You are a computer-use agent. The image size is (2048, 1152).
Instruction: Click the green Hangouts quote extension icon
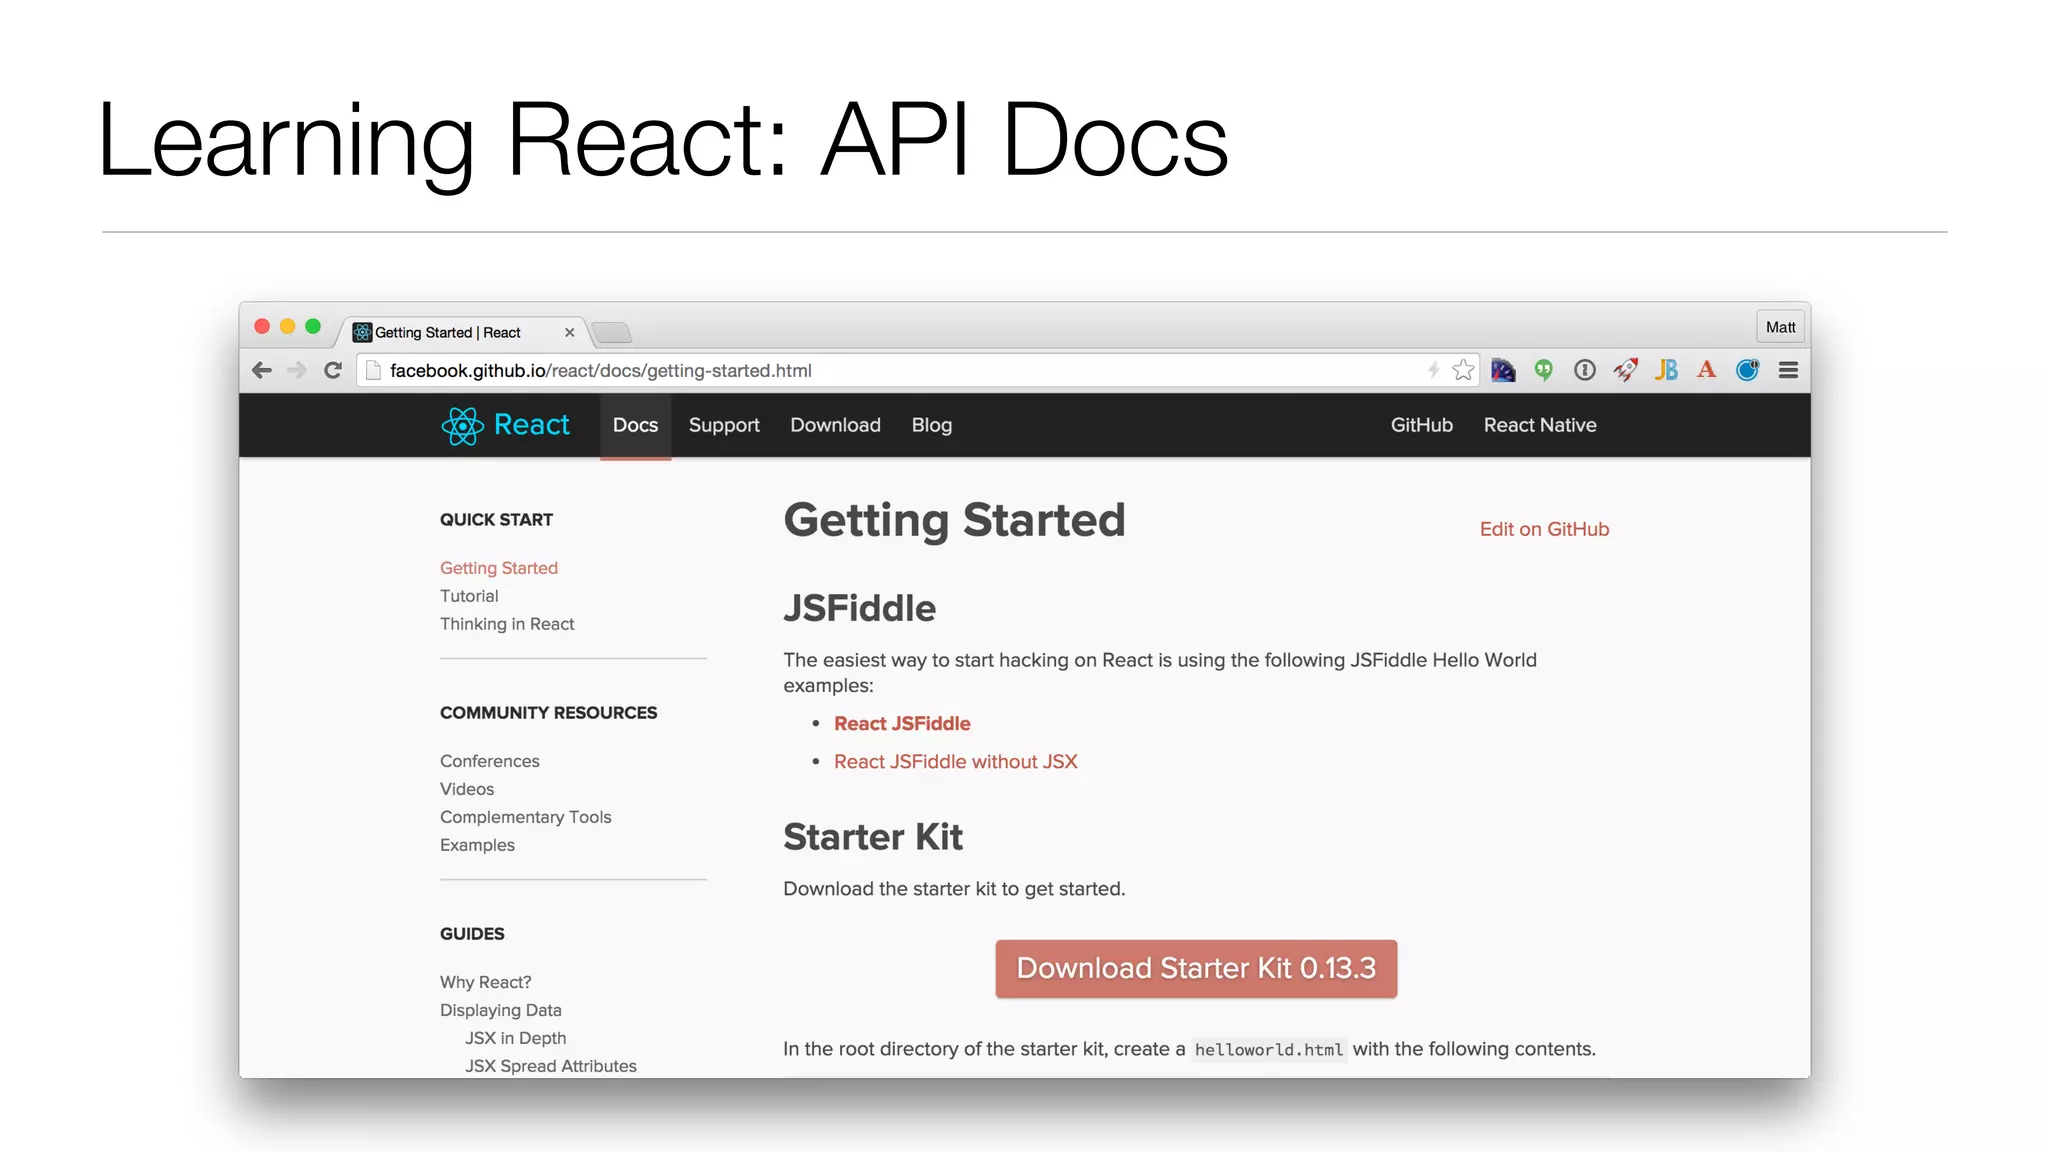coord(1544,370)
